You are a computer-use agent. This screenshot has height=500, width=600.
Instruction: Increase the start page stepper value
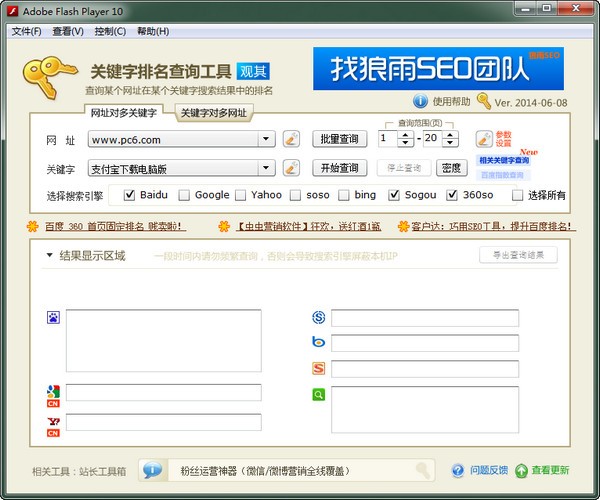click(405, 135)
